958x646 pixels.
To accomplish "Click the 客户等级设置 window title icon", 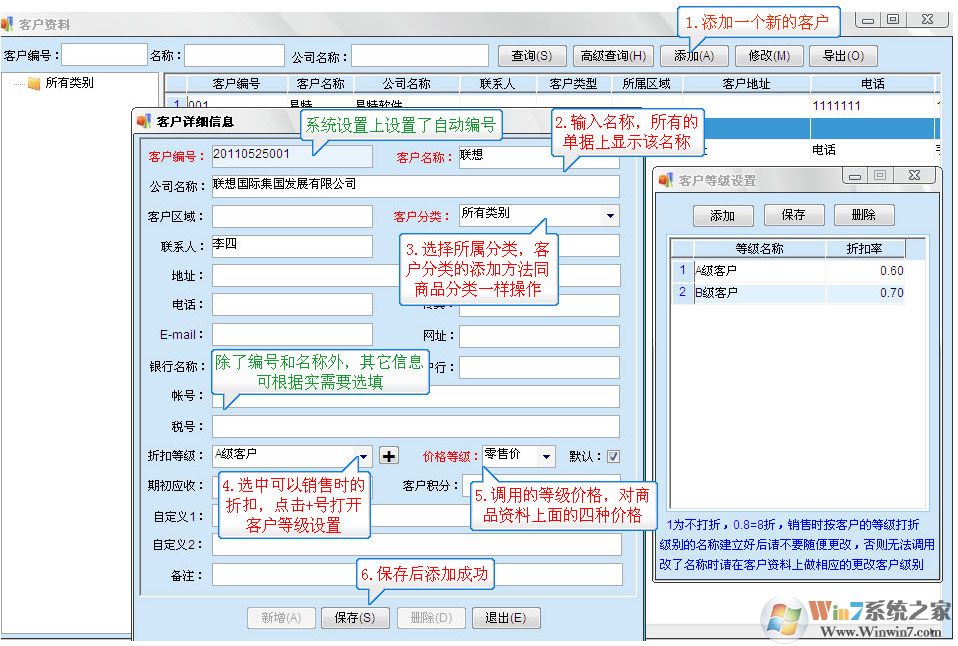I will point(665,175).
